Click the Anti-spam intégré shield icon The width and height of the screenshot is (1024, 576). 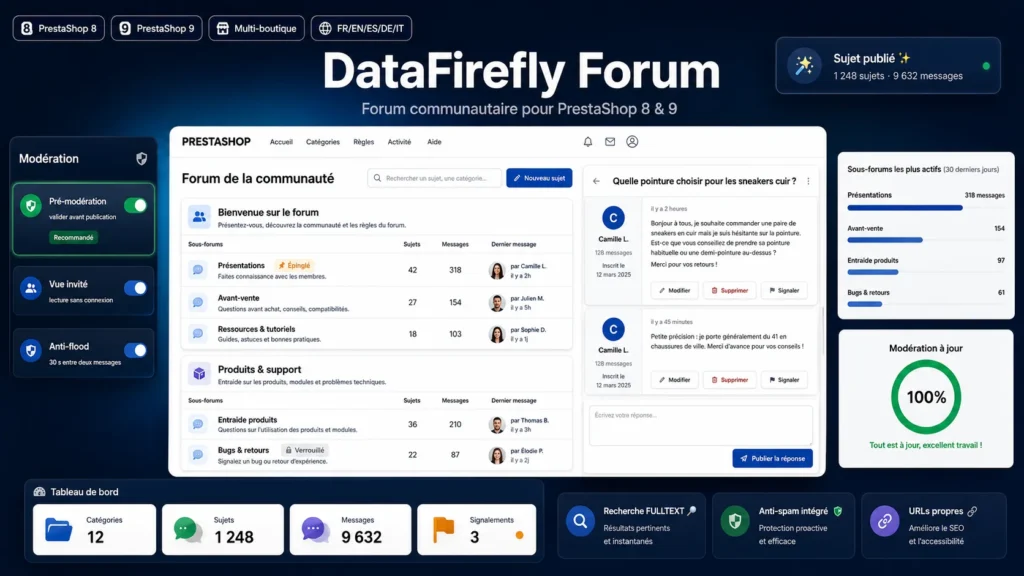point(735,521)
